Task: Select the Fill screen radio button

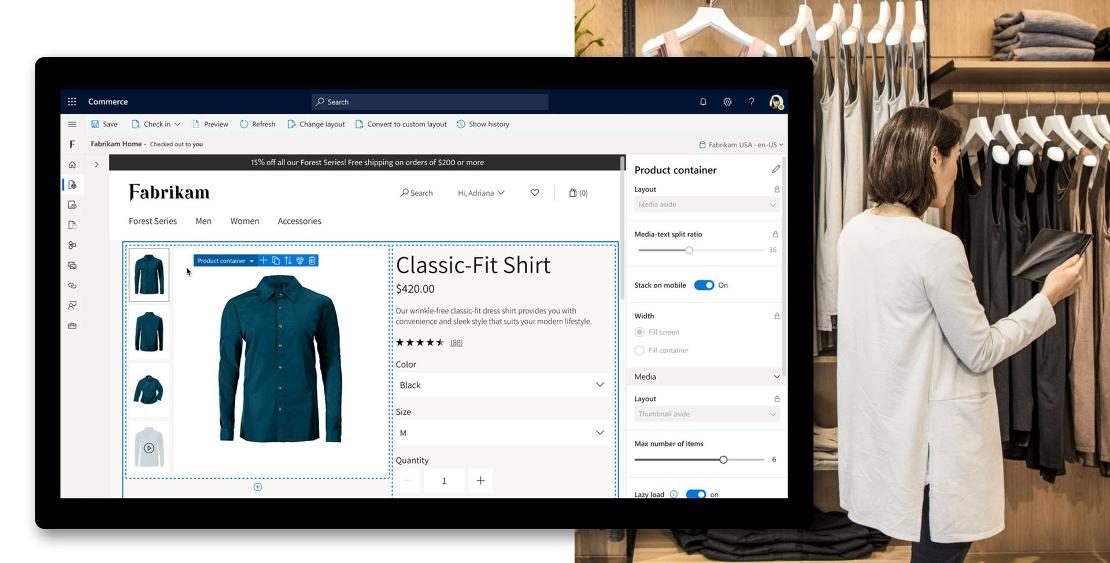Action: 639,332
